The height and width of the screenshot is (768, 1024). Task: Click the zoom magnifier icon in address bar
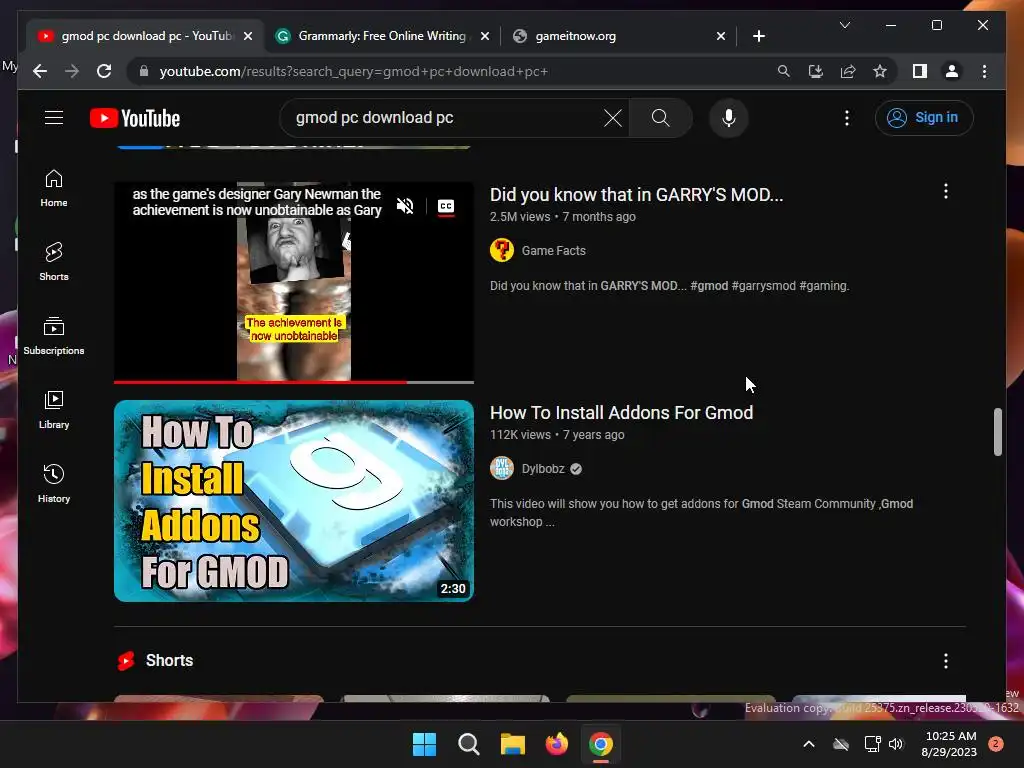click(x=784, y=71)
